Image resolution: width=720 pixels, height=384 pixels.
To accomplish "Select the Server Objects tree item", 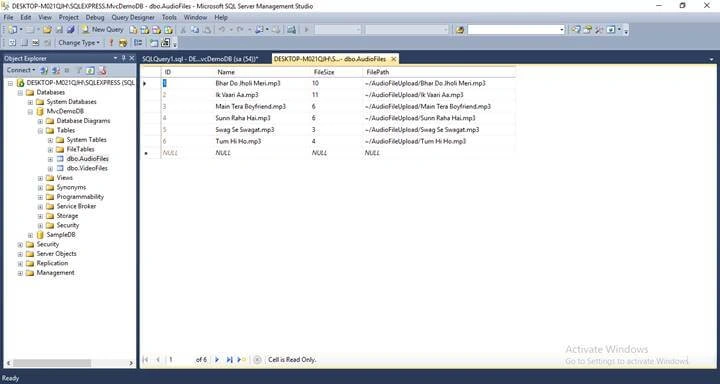I will [56, 254].
